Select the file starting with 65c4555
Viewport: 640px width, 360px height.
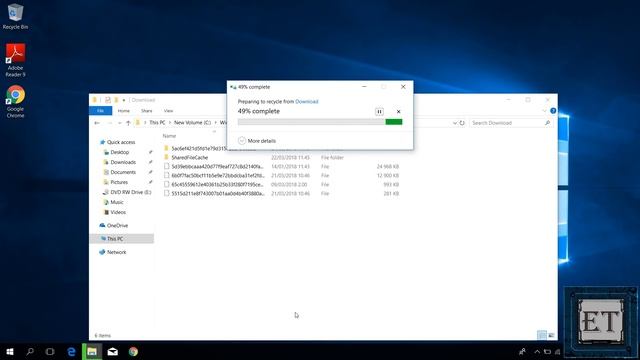tap(217, 184)
